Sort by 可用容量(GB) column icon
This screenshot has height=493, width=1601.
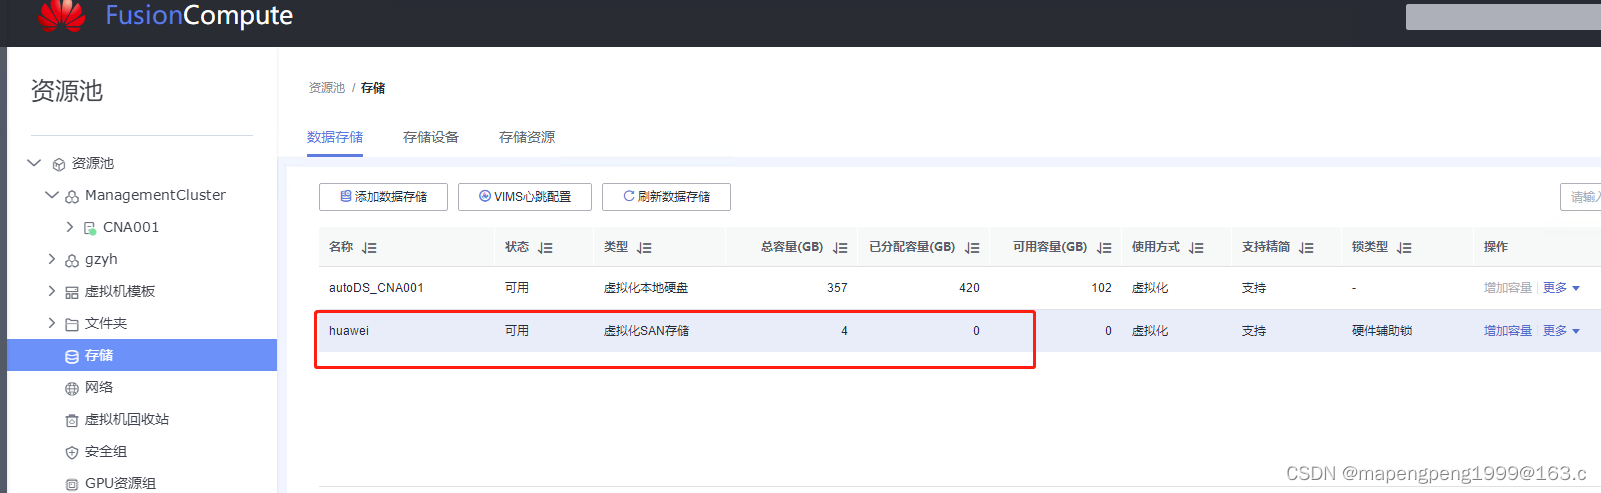pyautogui.click(x=1104, y=248)
